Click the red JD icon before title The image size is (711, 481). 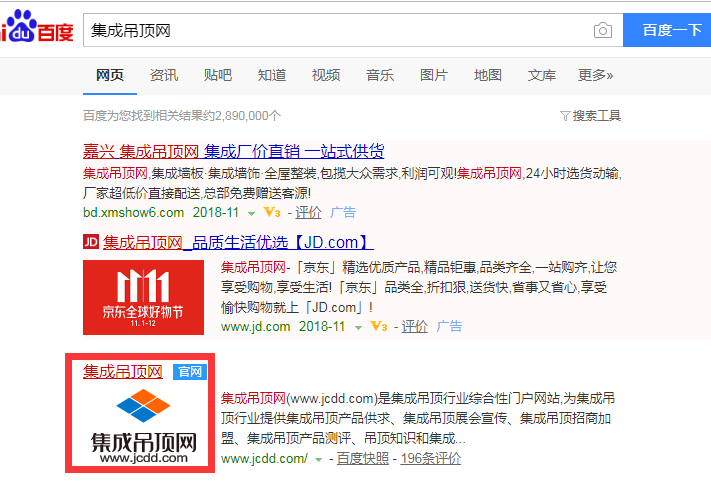(91, 242)
